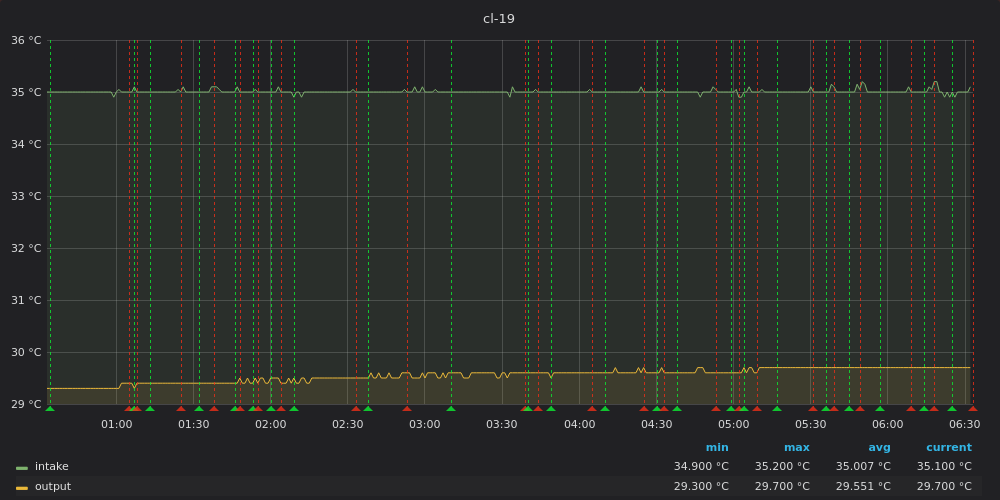Click red annotation triangle just before 01:30

pyautogui.click(x=180, y=409)
